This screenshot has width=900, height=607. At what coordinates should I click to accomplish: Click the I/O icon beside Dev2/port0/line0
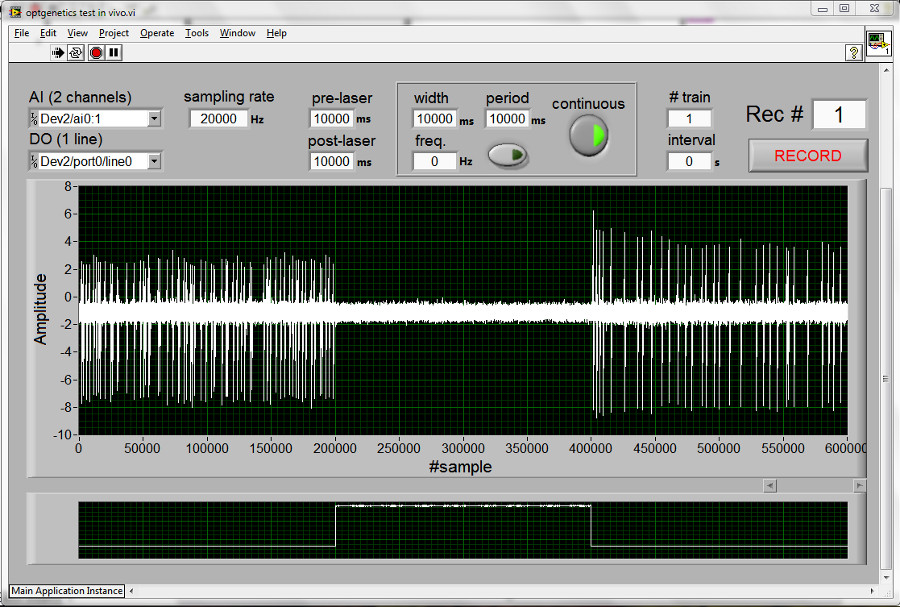[x=34, y=161]
